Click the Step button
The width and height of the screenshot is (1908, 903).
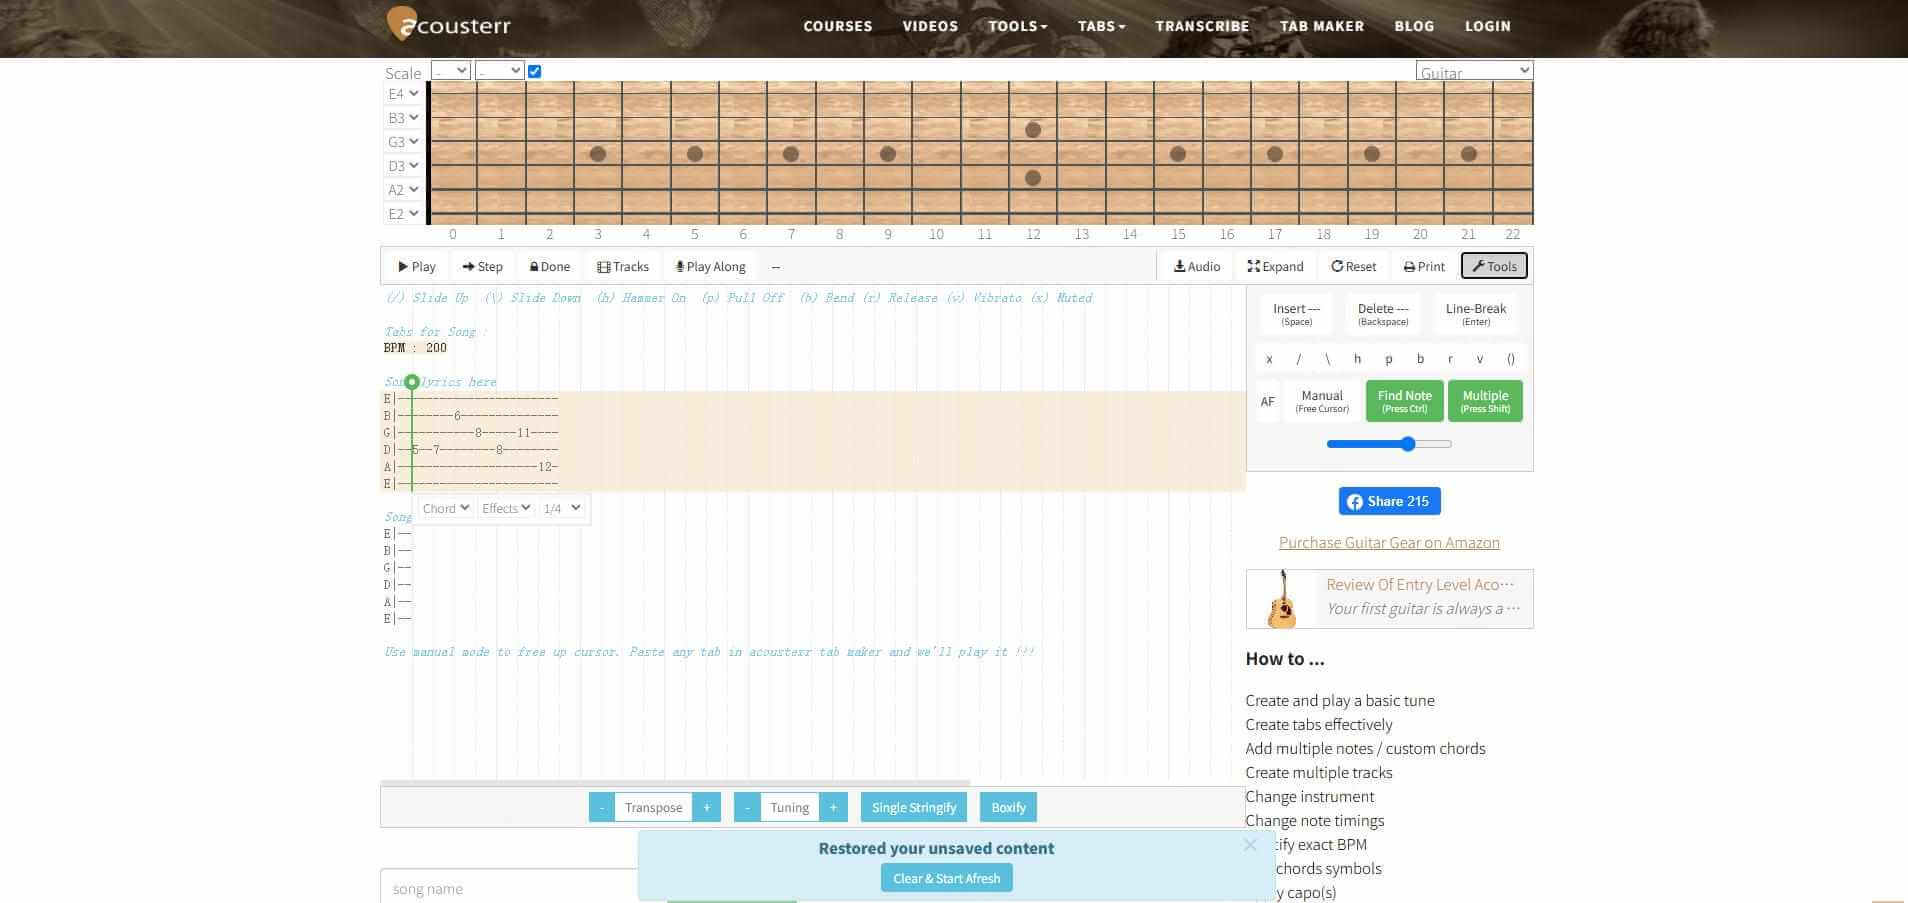click(482, 267)
